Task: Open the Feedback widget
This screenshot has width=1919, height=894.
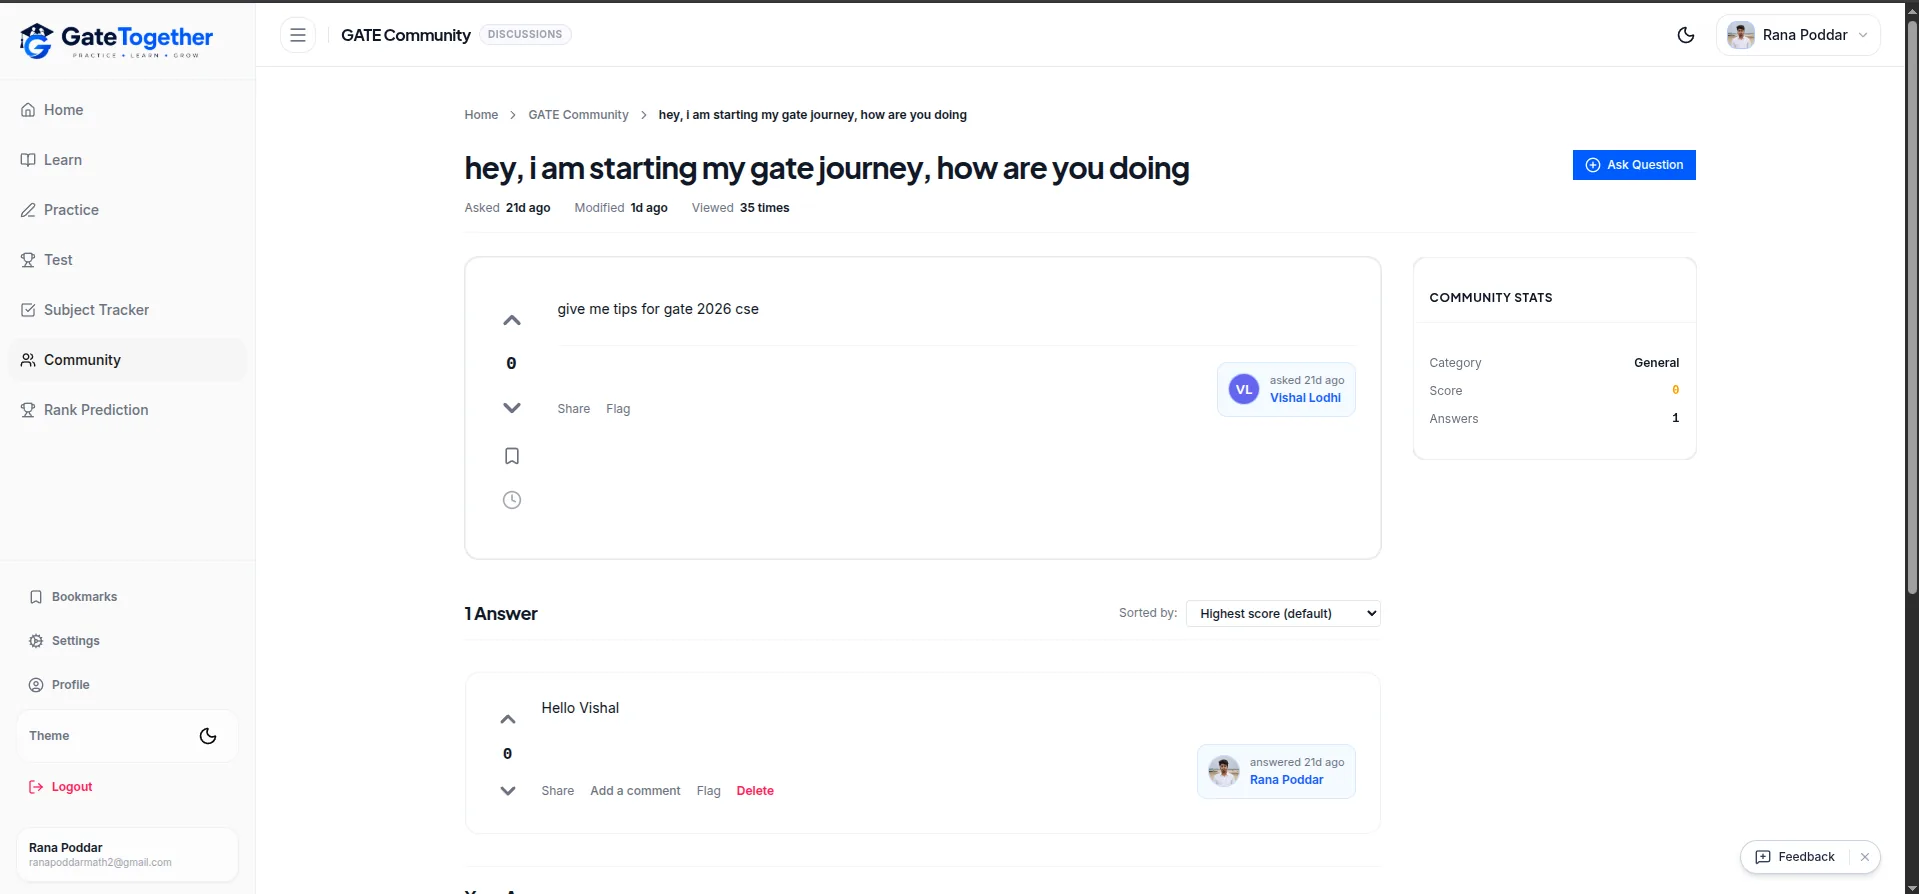Action: pyautogui.click(x=1796, y=857)
